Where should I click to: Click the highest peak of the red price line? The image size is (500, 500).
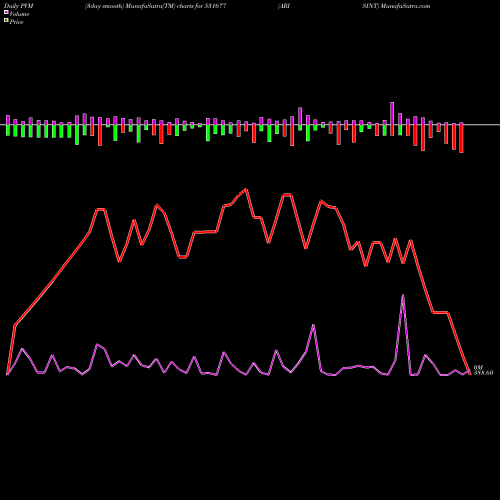[246, 189]
